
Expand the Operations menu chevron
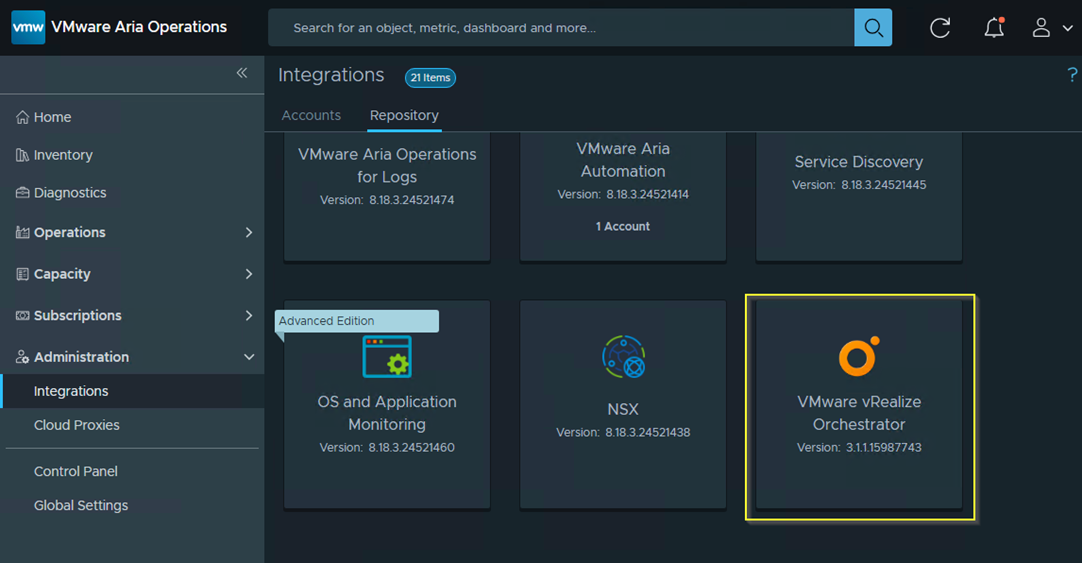pos(249,233)
